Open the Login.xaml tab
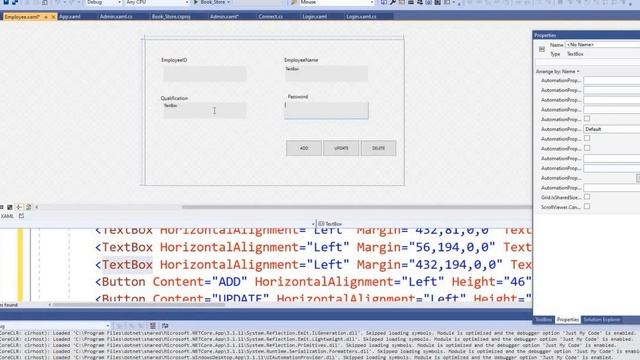This screenshot has height=360, width=640. (315, 17)
